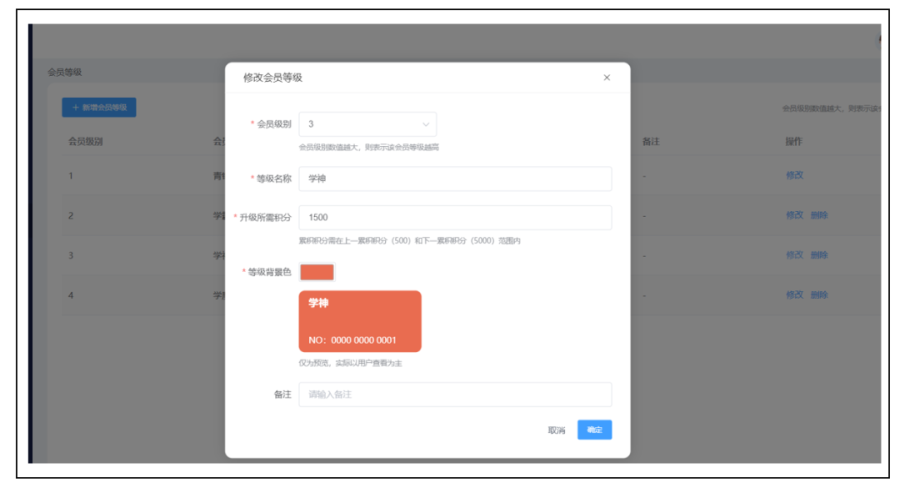900x488 pixels.
Task: Click 修改 link in level 2 row
Action: (x=794, y=215)
